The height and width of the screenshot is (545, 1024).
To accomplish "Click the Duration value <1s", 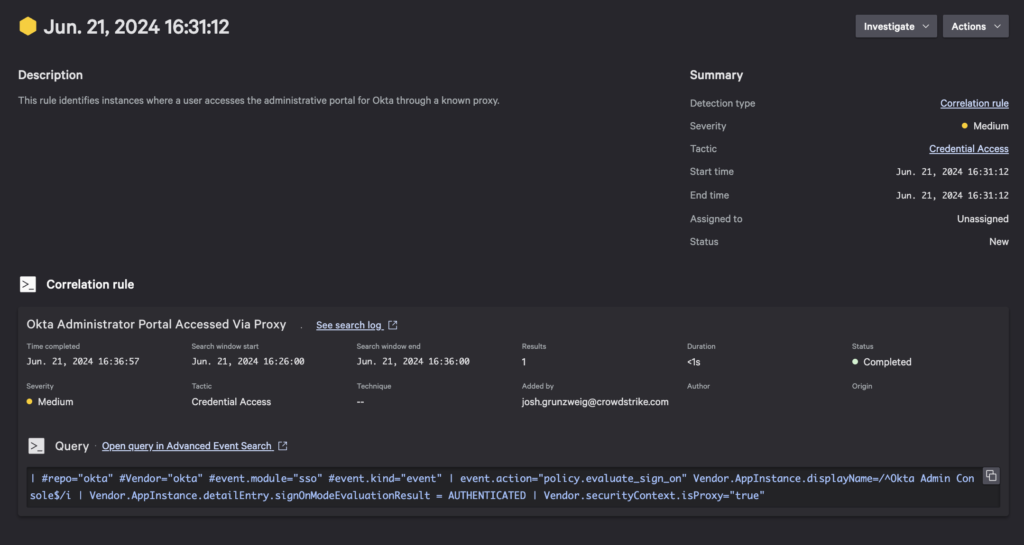I will point(694,362).
